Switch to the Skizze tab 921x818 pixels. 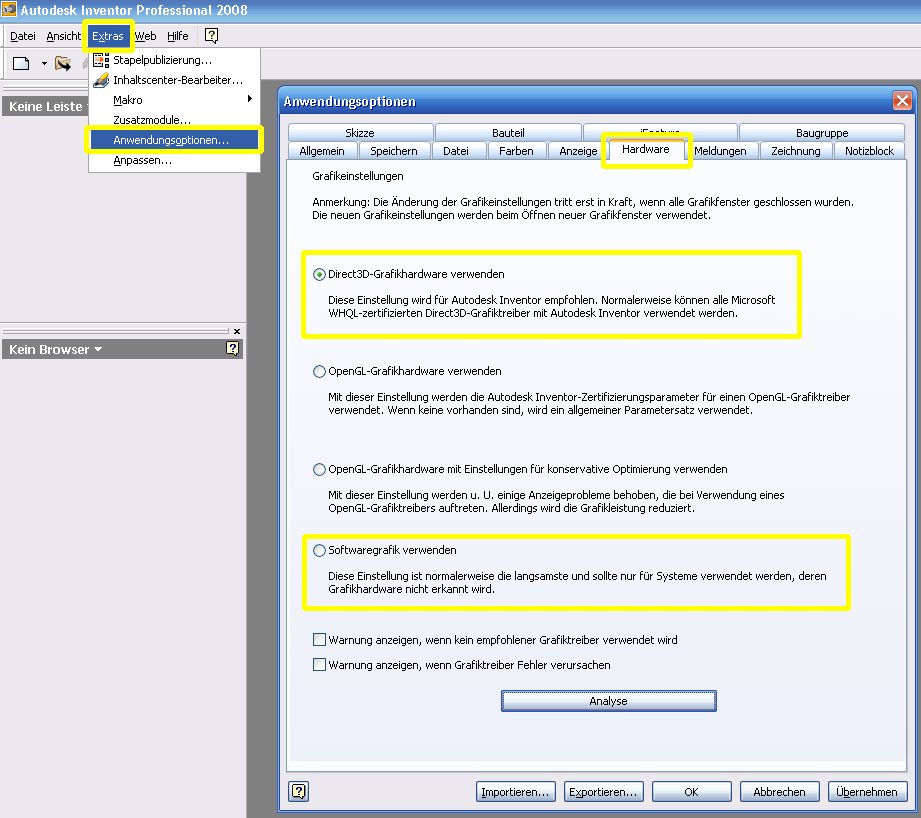[x=360, y=133]
